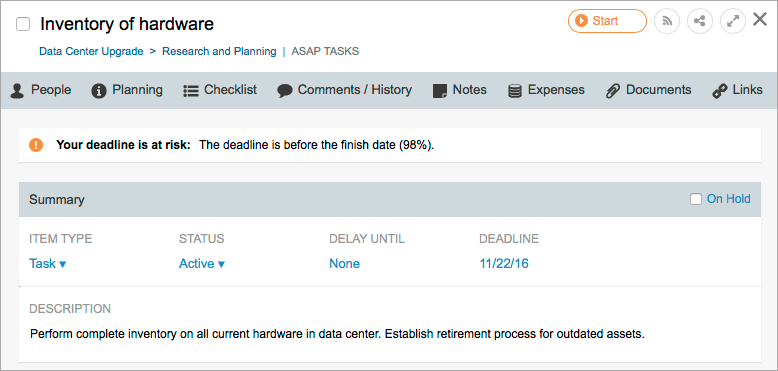The height and width of the screenshot is (371, 778).
Task: Click the share icon button
Action: 700,21
